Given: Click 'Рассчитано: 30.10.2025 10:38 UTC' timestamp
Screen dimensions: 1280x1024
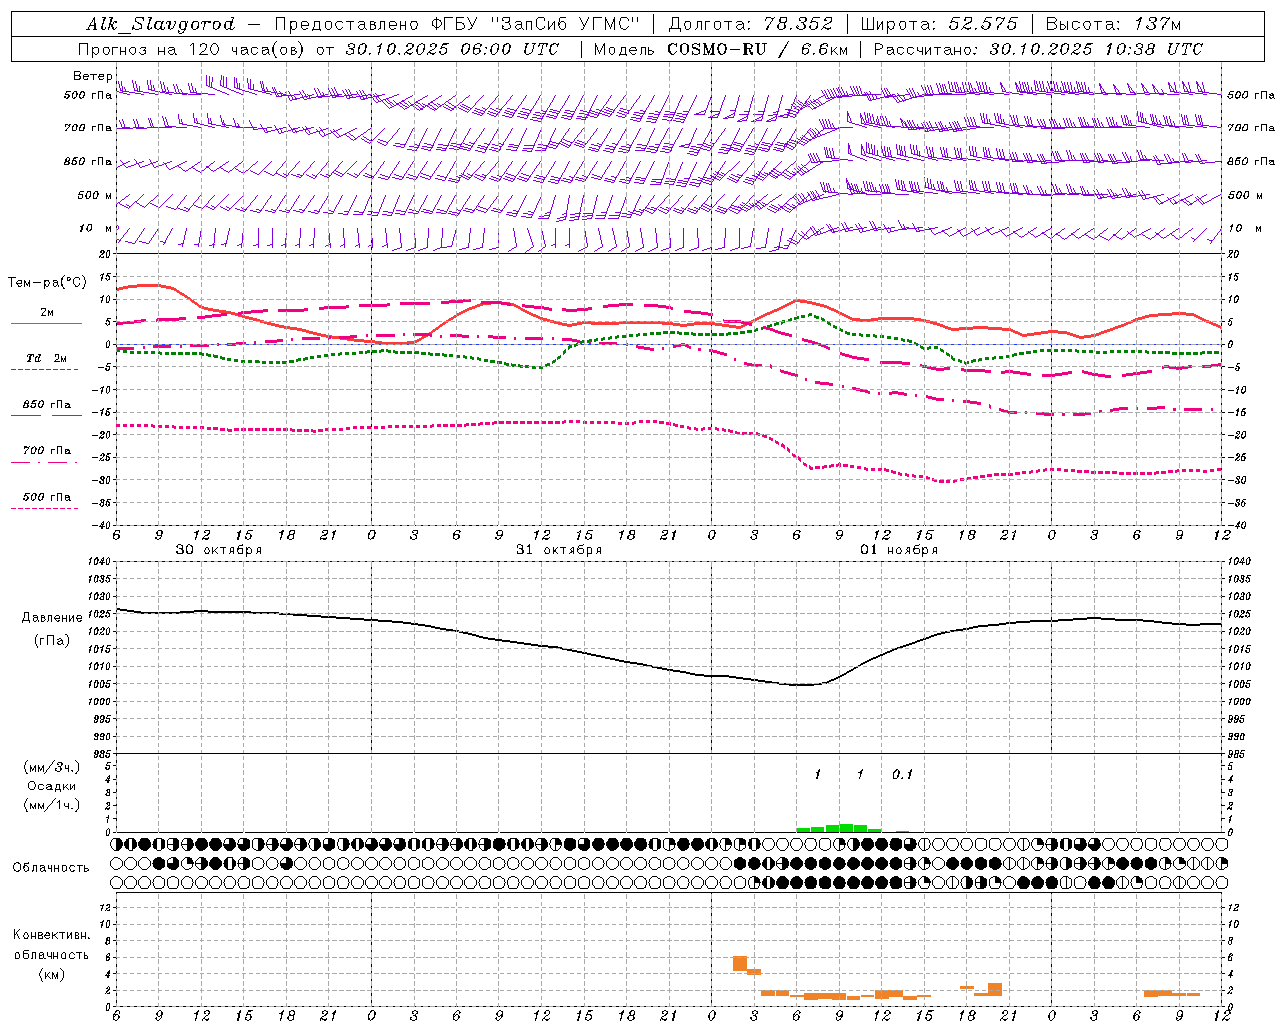Looking at the screenshot, I should pos(1038,49).
